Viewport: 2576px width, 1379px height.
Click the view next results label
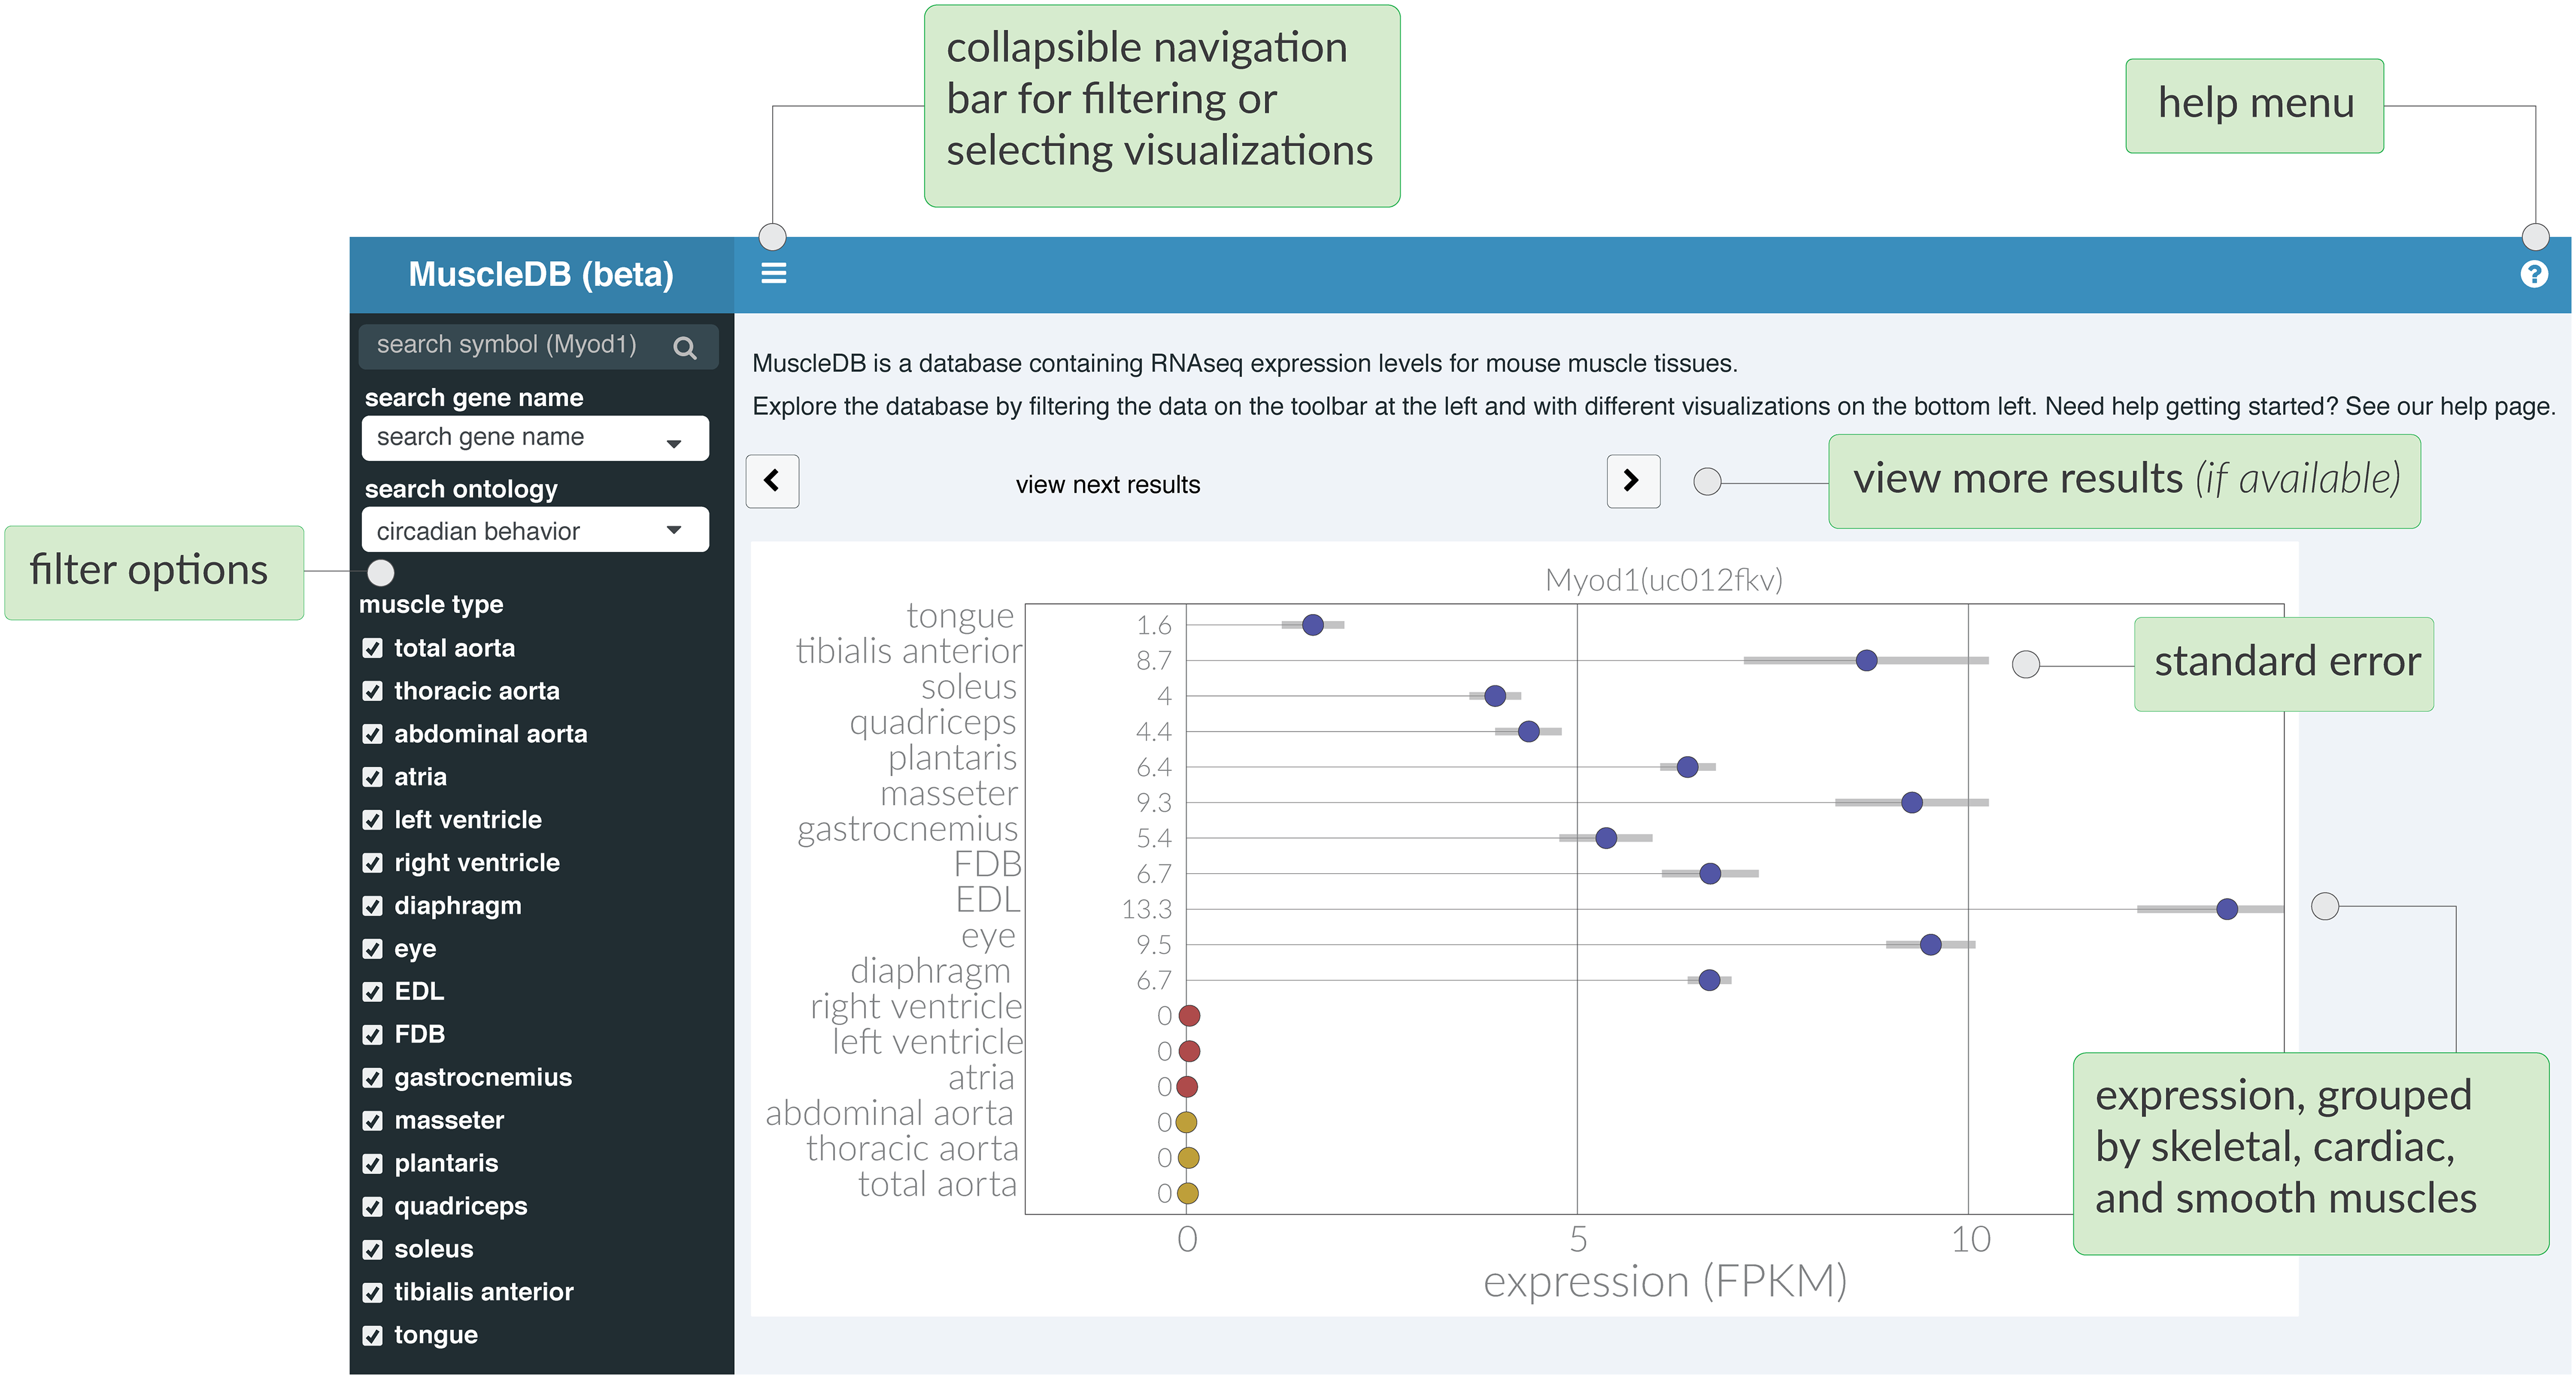click(x=1107, y=485)
